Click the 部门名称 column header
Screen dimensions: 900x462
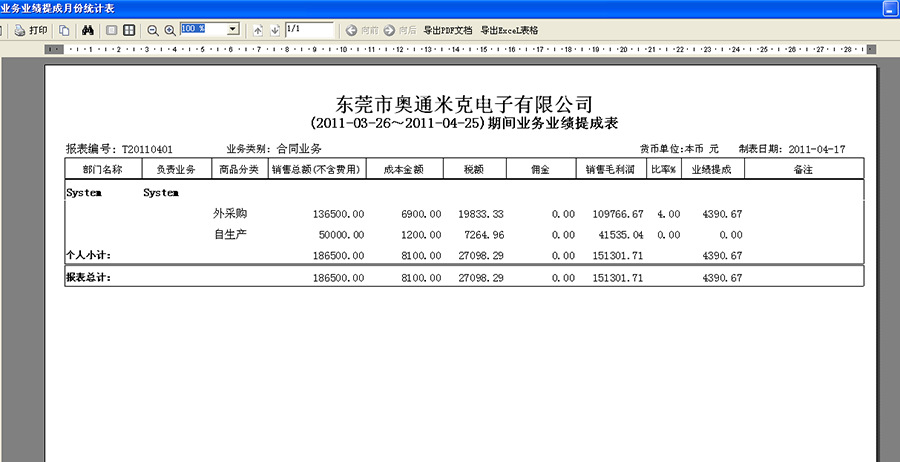pos(103,169)
